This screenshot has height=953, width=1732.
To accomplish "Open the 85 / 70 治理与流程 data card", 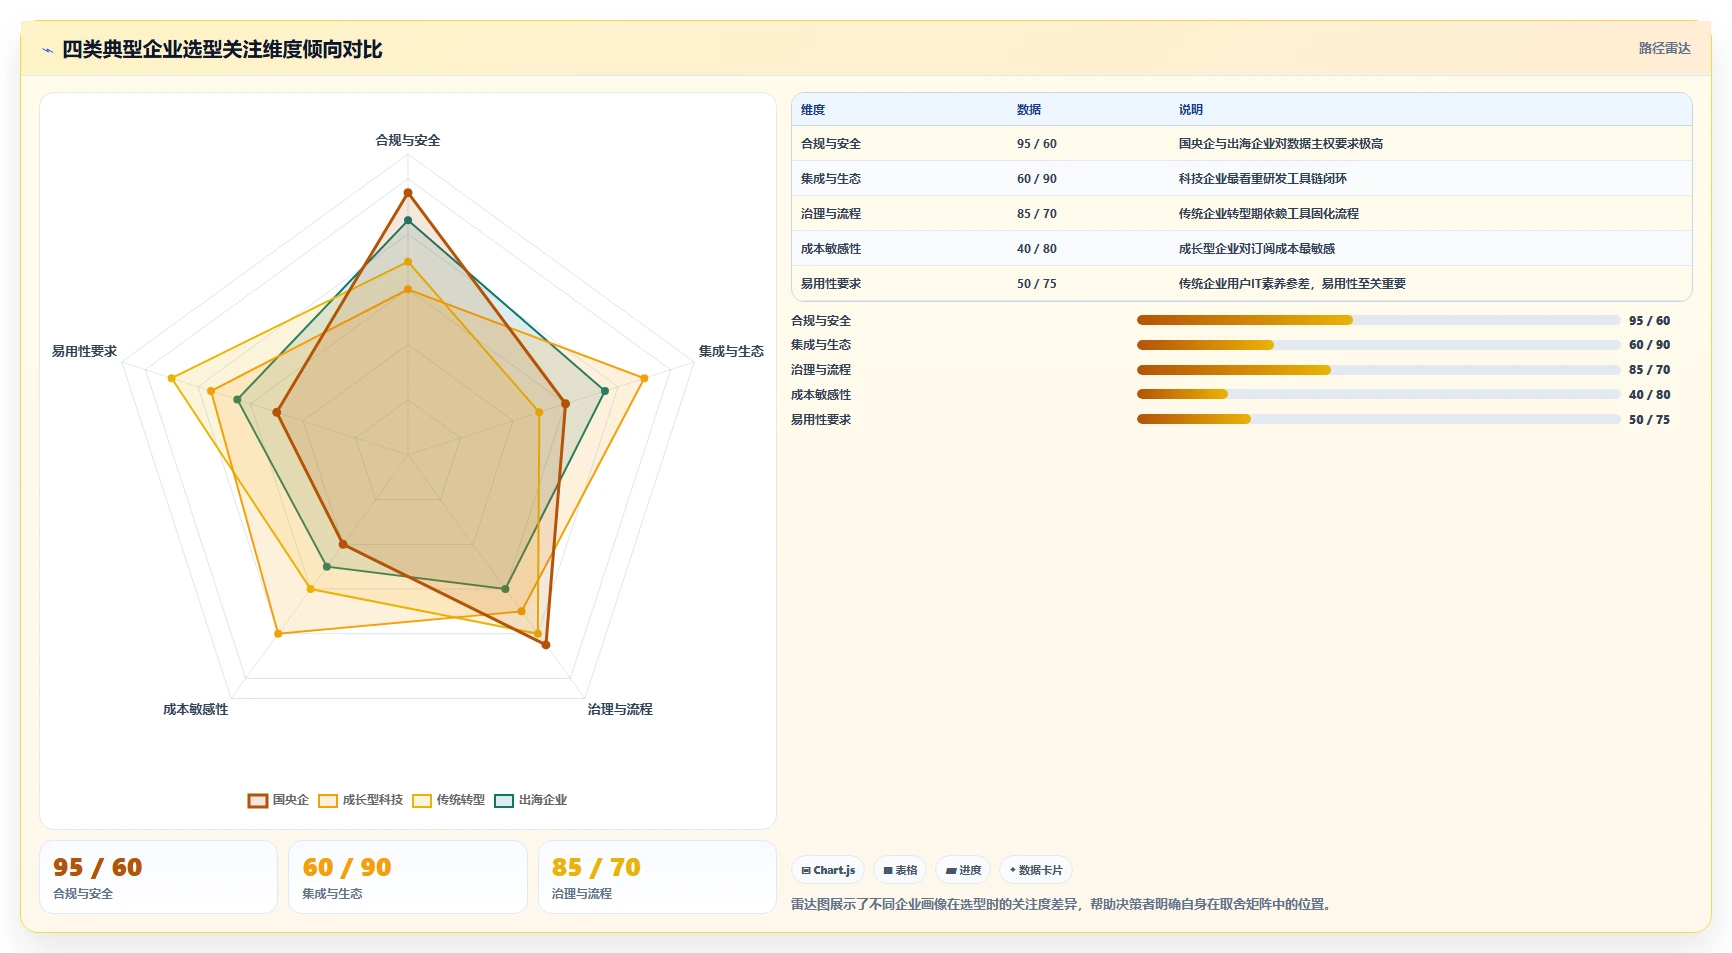I will click(657, 877).
